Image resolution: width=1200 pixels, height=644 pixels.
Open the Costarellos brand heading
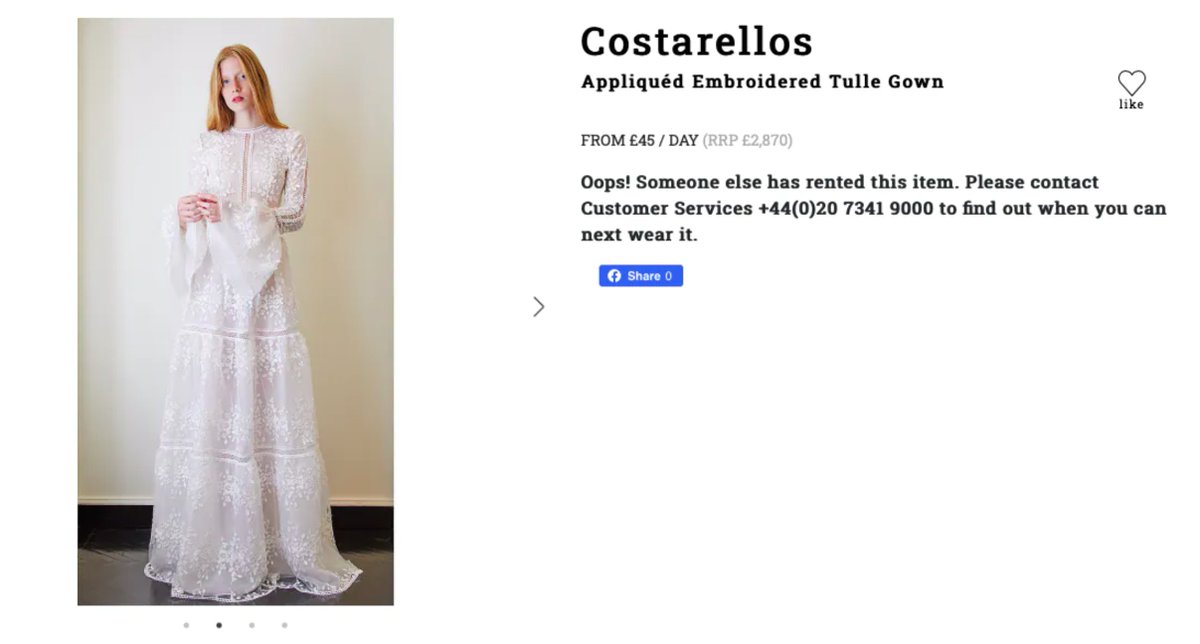pos(697,41)
